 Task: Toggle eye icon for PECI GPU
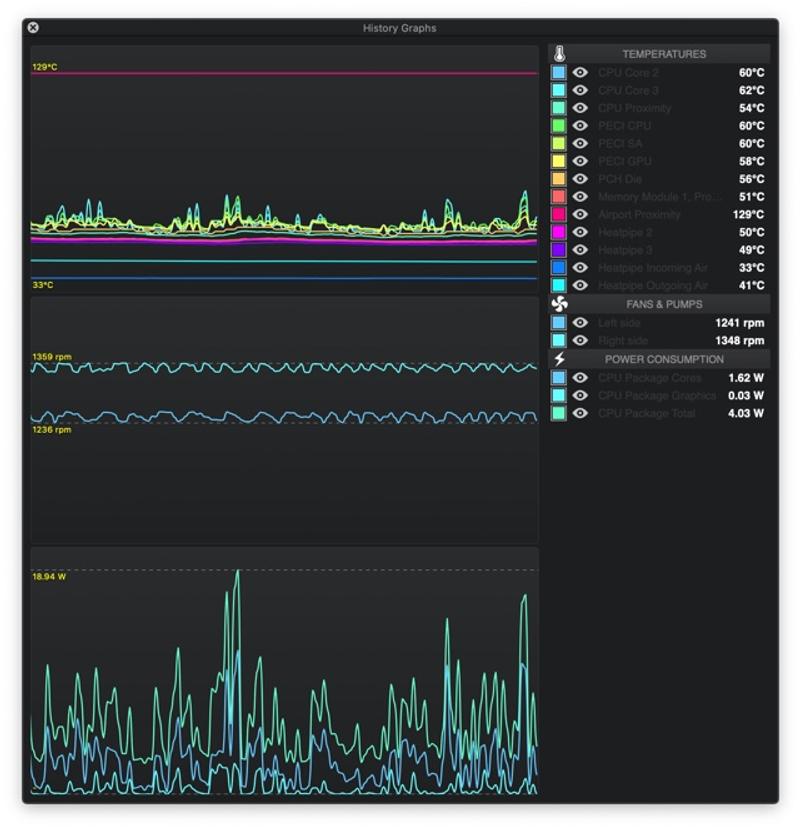580,161
